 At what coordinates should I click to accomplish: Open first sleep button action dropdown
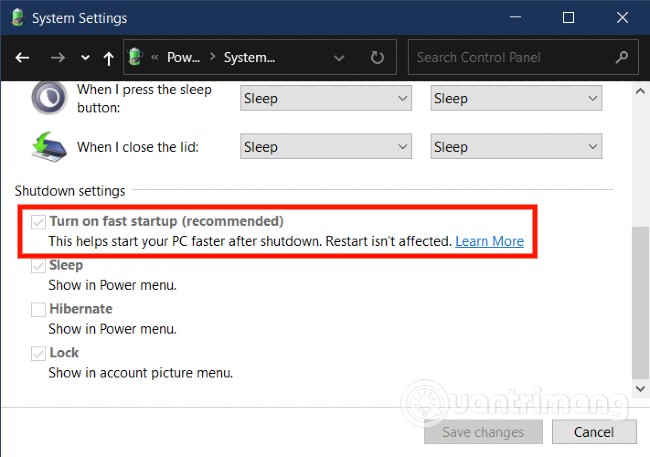coord(326,98)
